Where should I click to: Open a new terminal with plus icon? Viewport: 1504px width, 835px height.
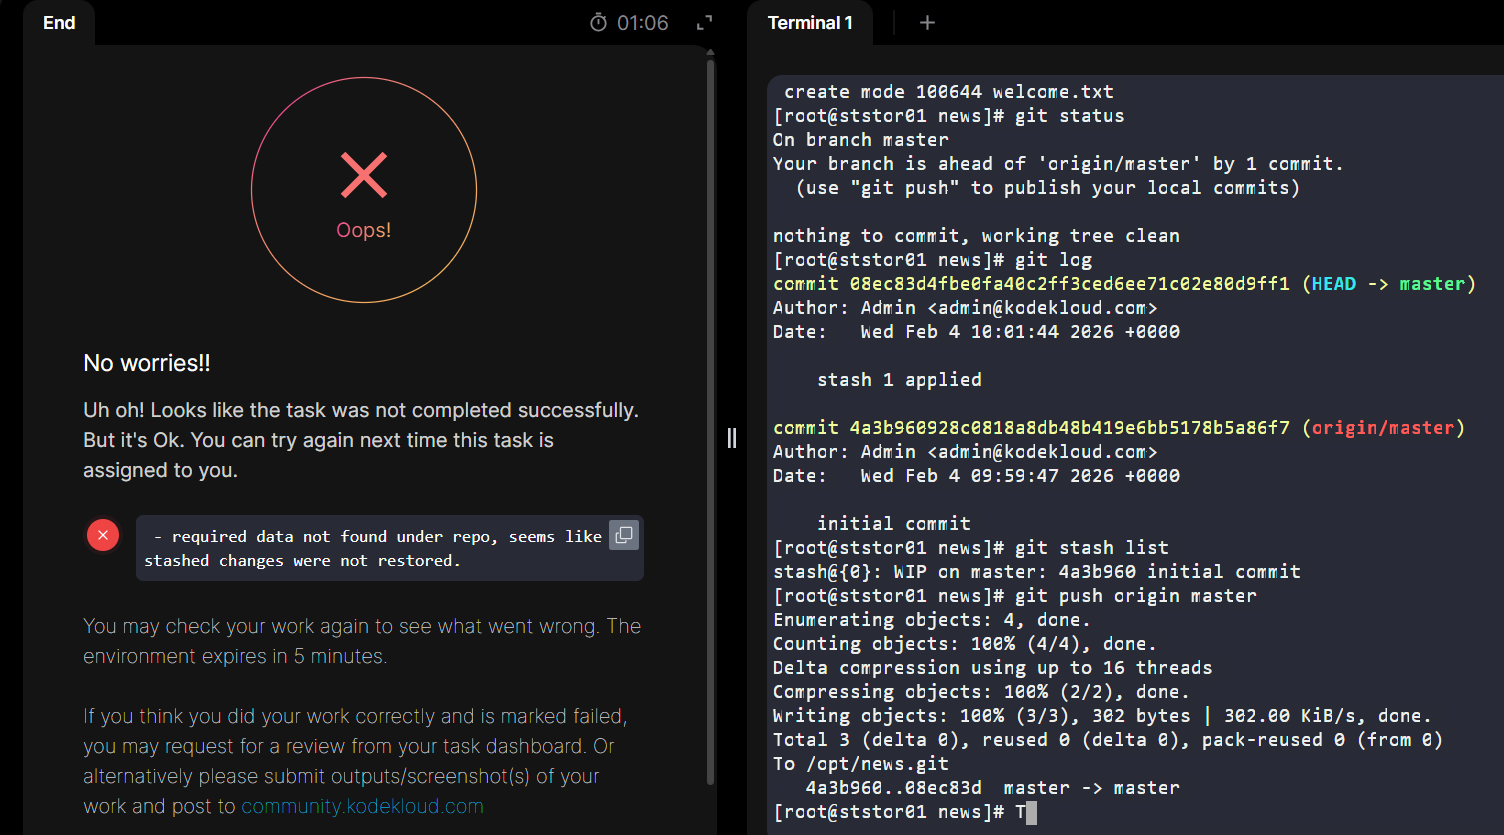click(927, 23)
